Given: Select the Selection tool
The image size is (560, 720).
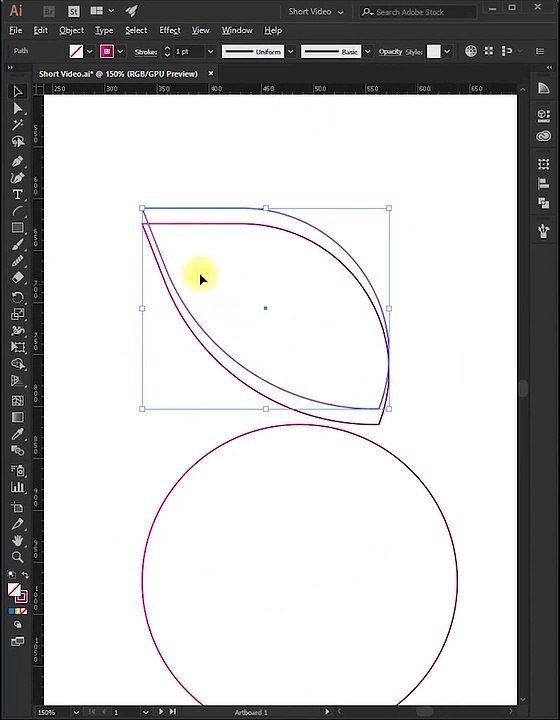Looking at the screenshot, I should tap(17, 91).
